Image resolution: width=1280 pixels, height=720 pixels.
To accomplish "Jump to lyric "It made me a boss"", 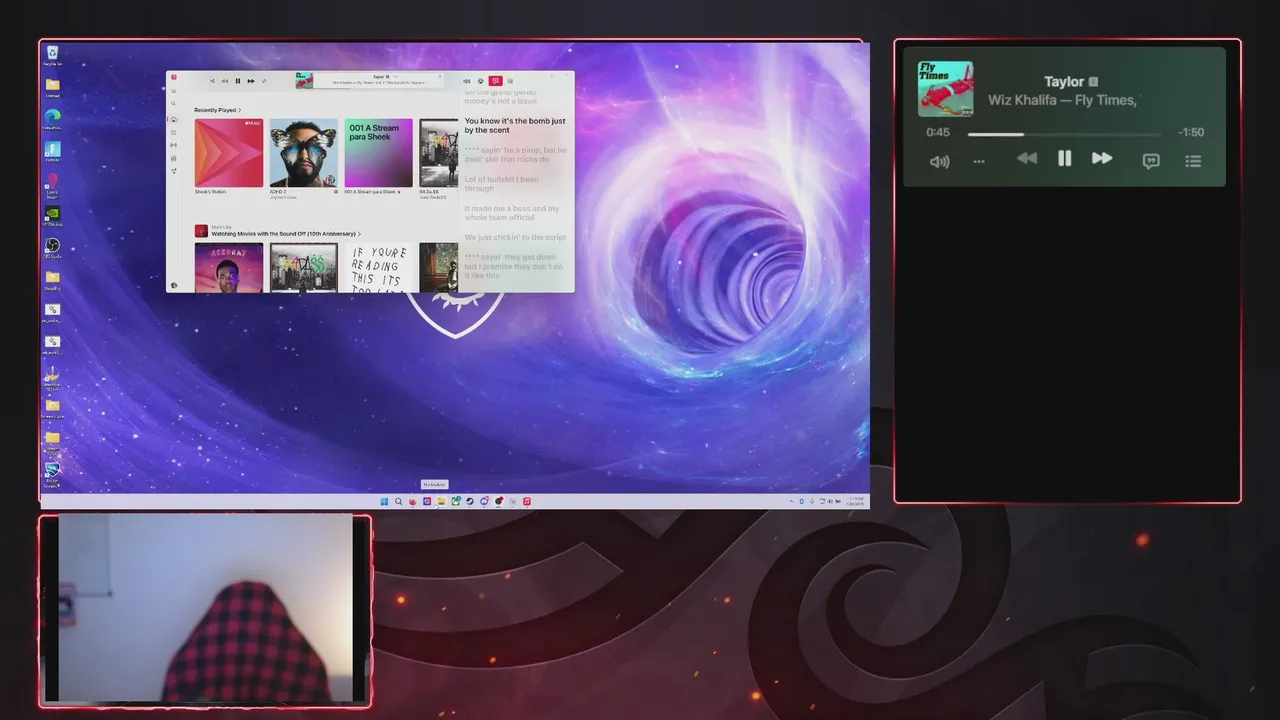I will (511, 213).
